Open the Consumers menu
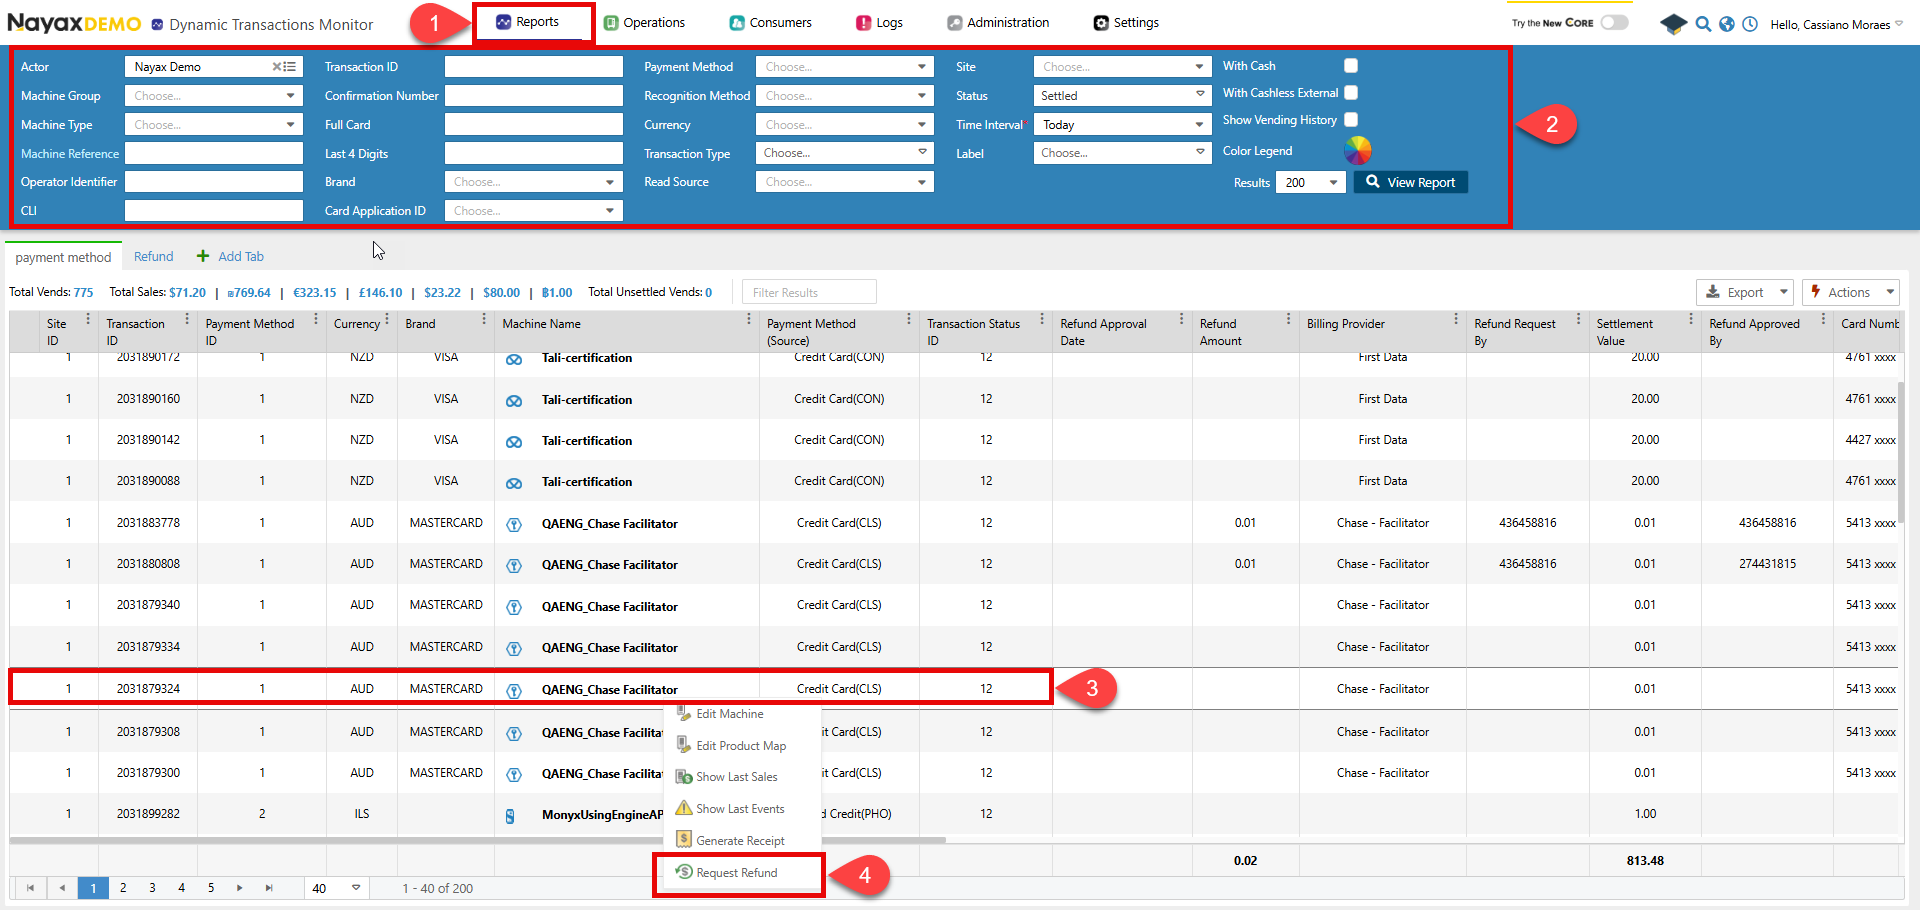This screenshot has width=1920, height=910. coord(771,22)
